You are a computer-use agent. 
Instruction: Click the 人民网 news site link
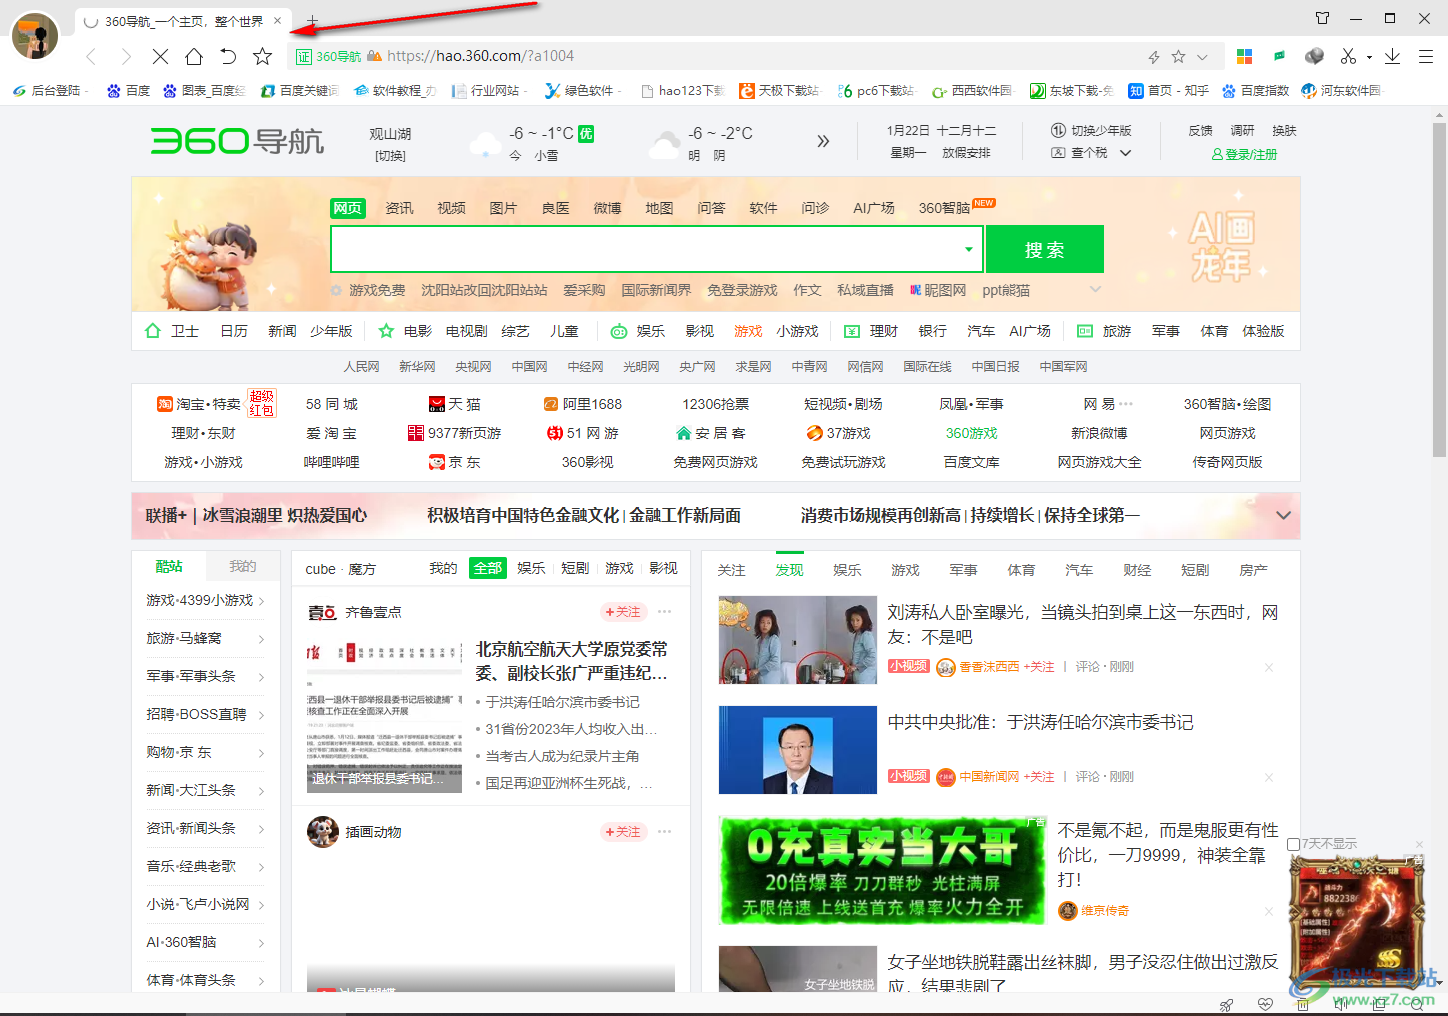coord(362,367)
